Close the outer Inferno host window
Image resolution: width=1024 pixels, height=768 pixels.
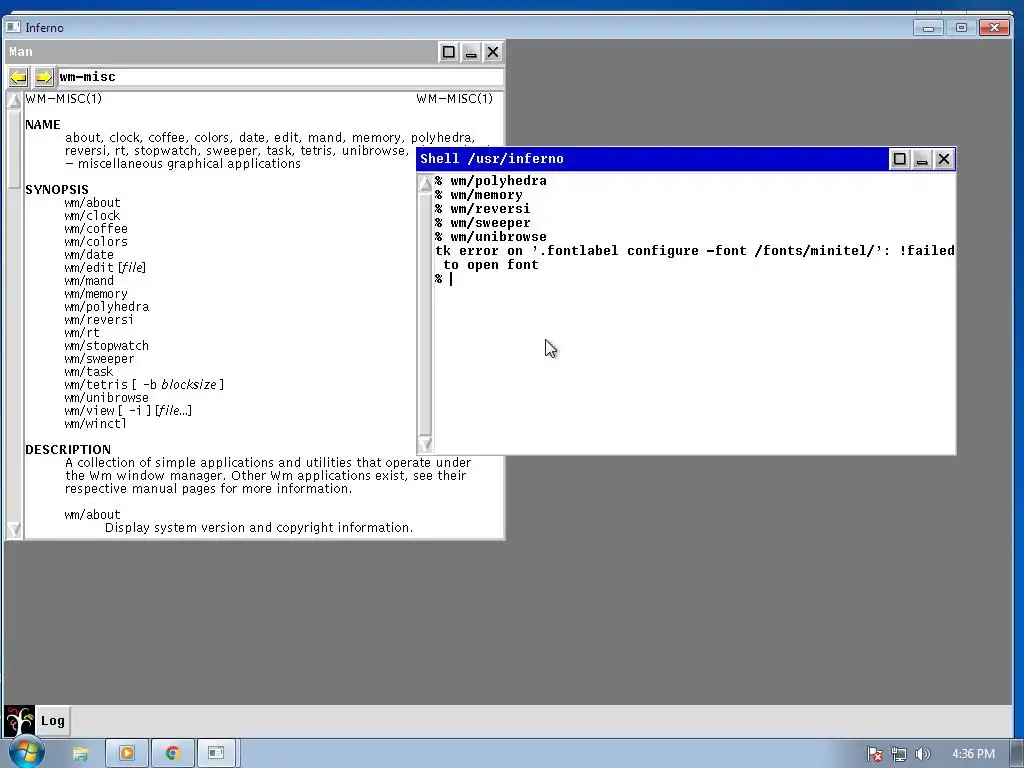[994, 27]
